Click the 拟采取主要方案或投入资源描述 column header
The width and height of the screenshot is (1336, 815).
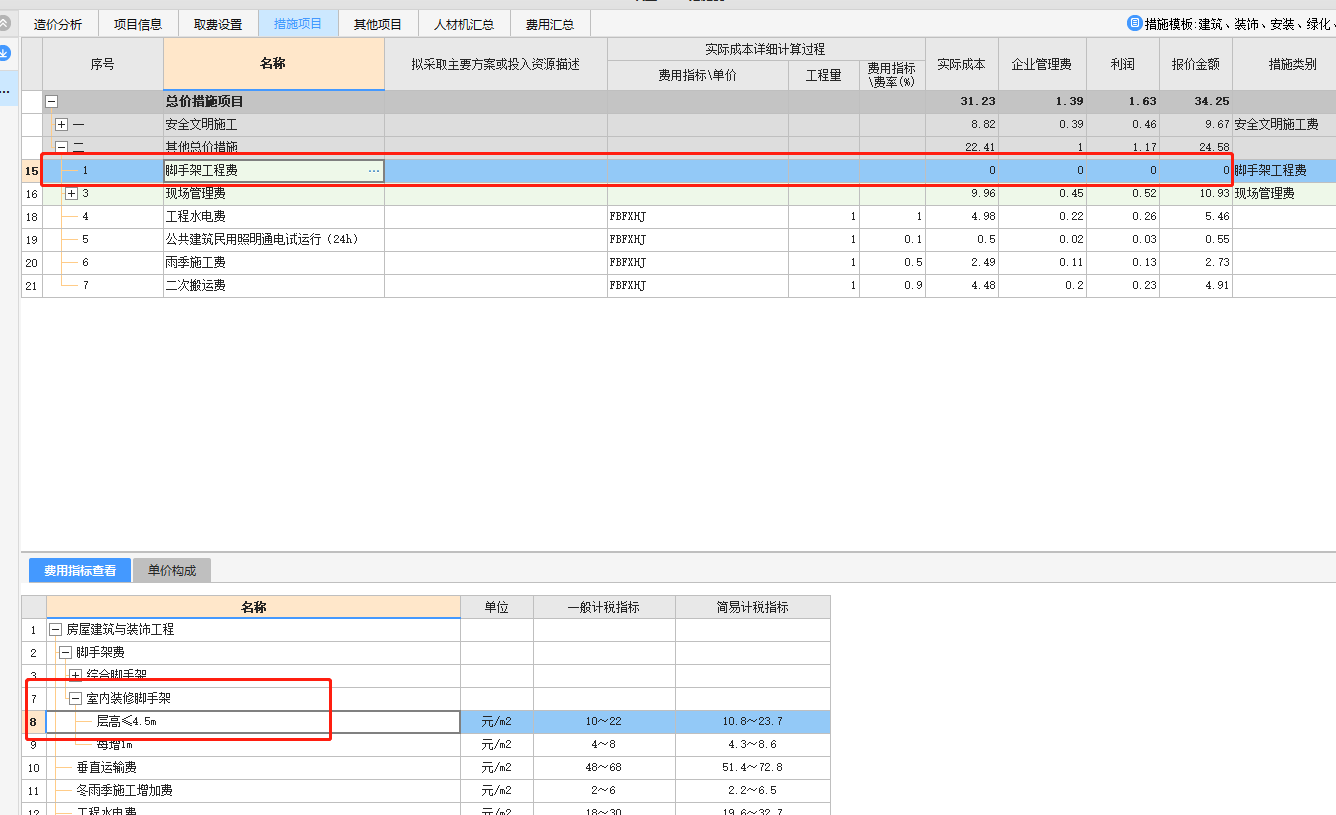[x=496, y=64]
